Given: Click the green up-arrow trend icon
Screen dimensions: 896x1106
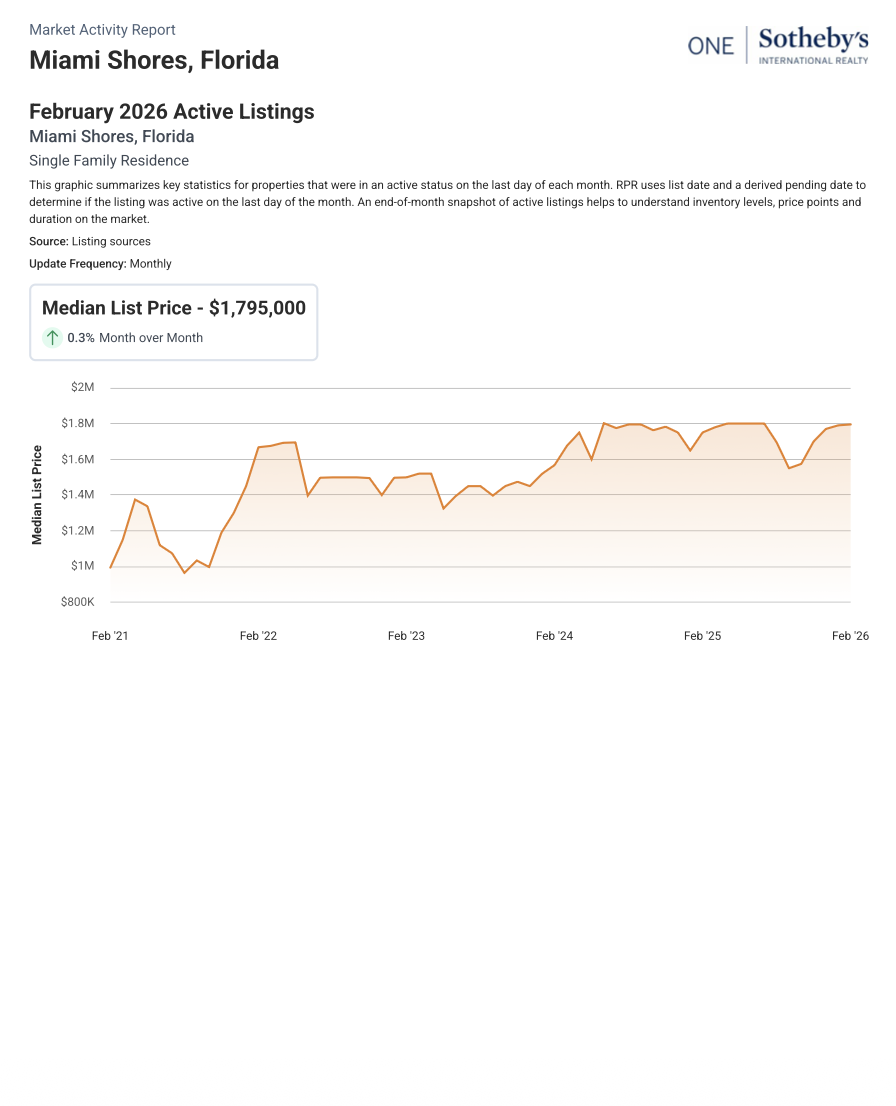Looking at the screenshot, I should coord(52,338).
